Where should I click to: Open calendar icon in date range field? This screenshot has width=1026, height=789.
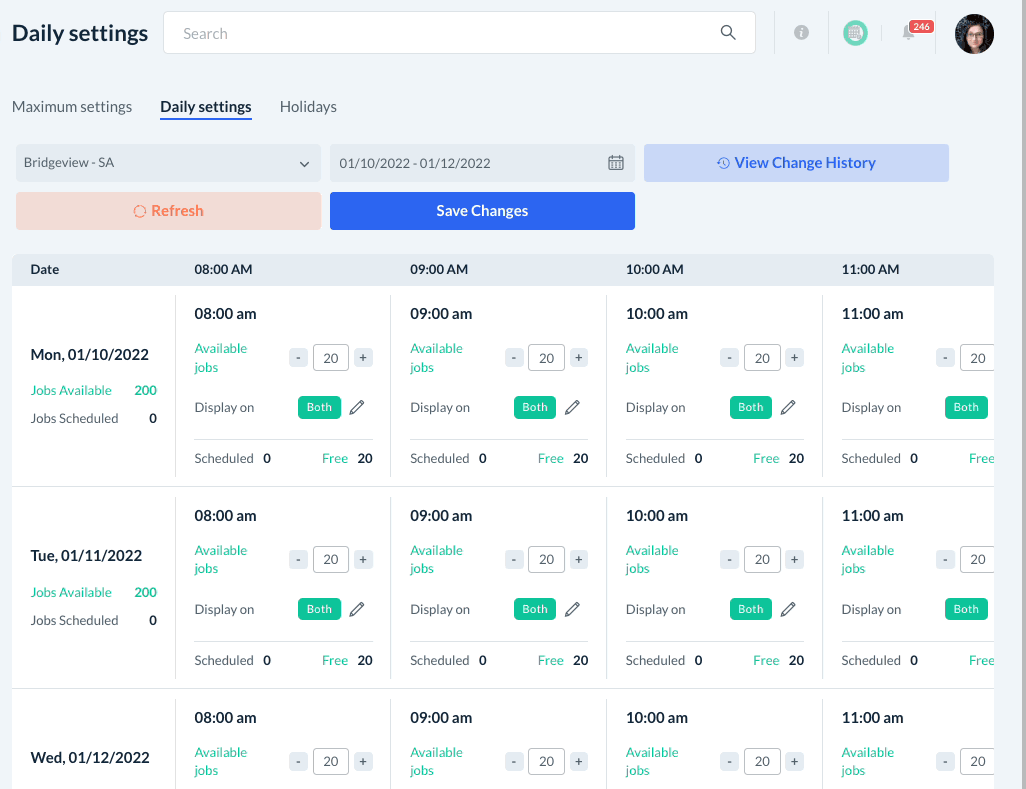[616, 163]
